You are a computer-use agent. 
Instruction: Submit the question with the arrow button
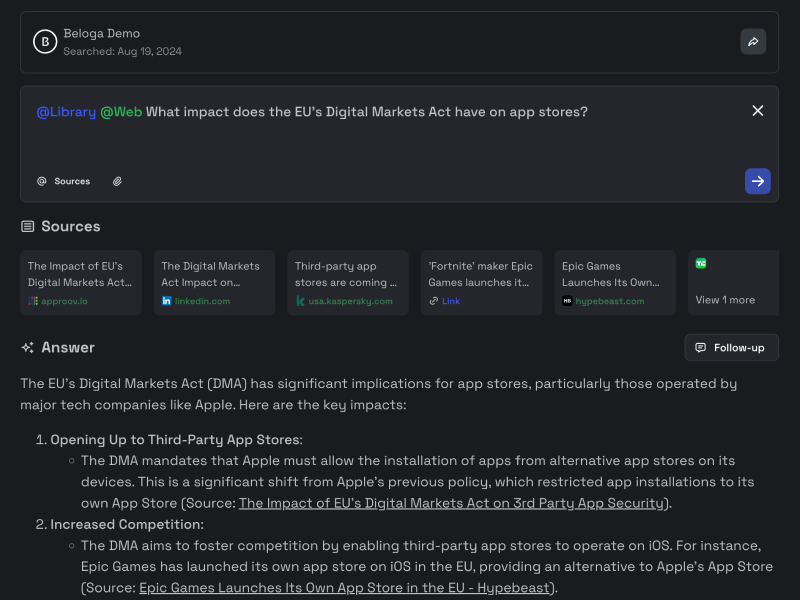758,181
